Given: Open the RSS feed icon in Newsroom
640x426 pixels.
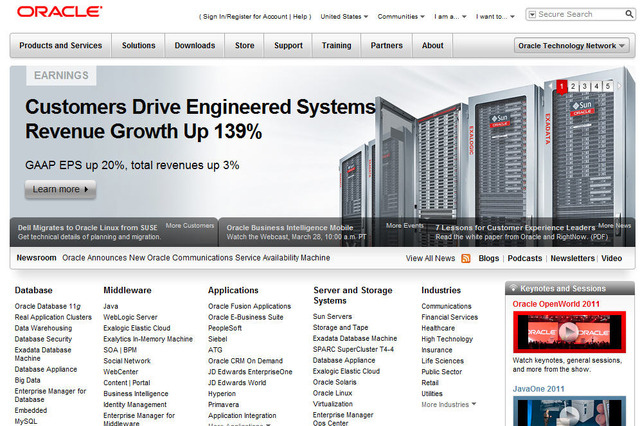Looking at the screenshot, I should pyautogui.click(x=466, y=258).
